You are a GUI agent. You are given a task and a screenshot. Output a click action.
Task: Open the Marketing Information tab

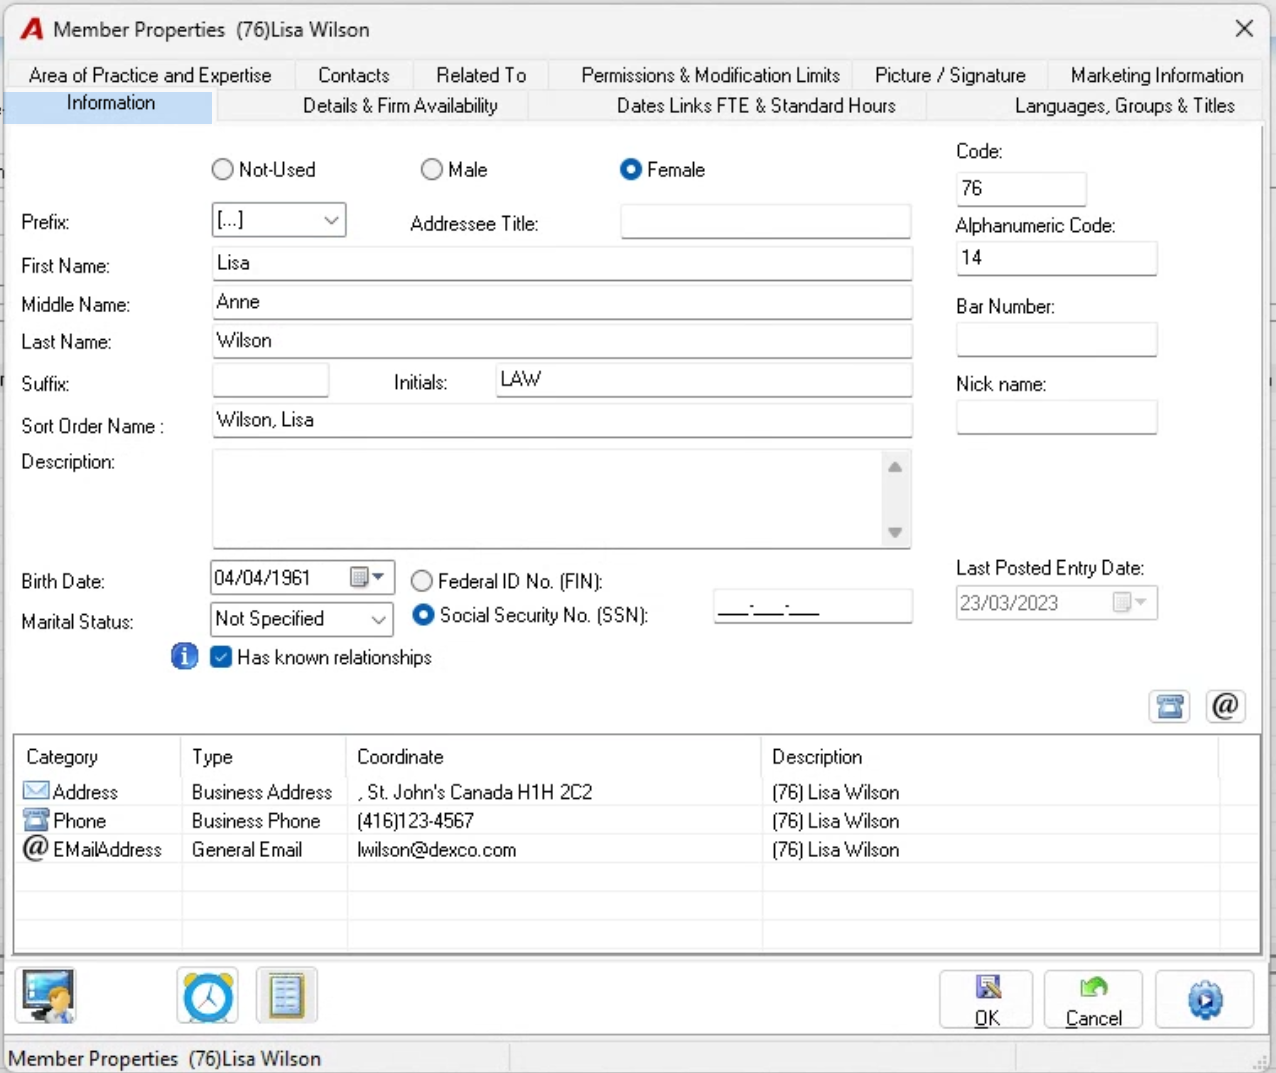pos(1157,75)
